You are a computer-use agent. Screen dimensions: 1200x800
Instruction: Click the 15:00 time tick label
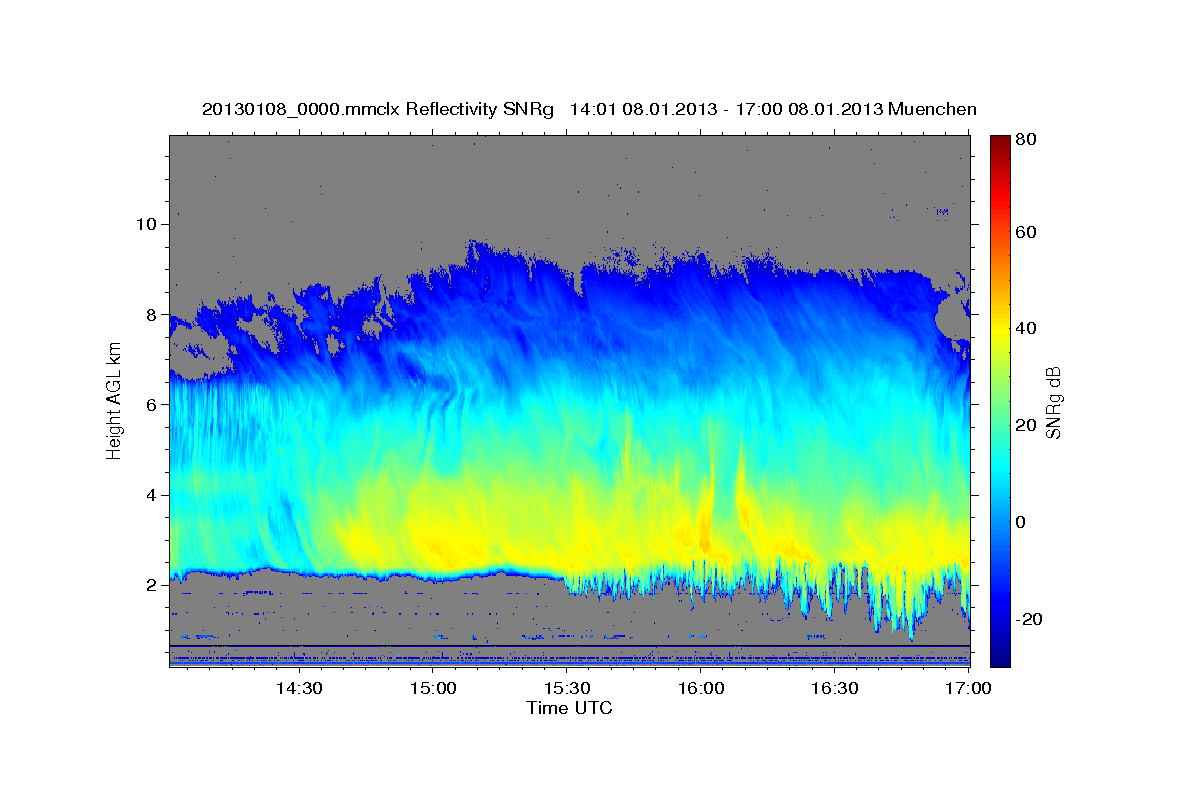click(x=433, y=689)
